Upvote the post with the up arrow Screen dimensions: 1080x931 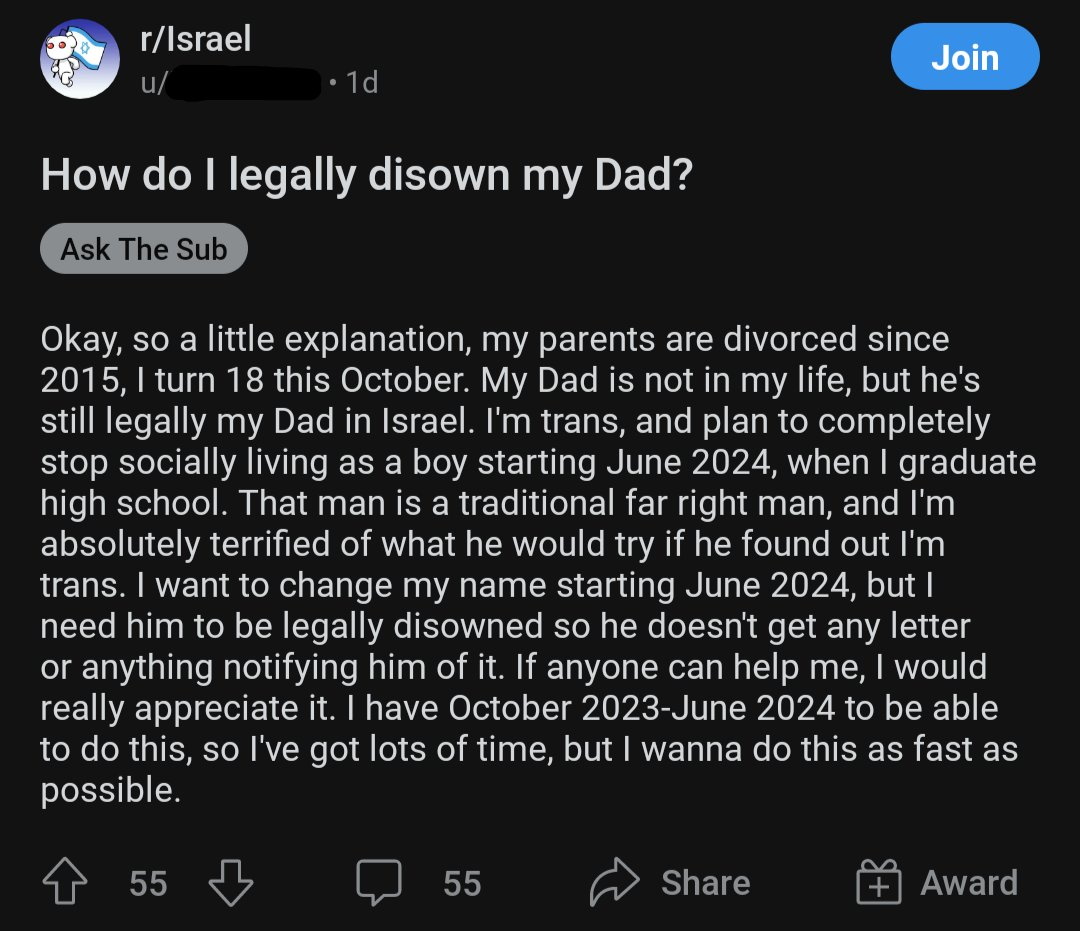tap(65, 881)
